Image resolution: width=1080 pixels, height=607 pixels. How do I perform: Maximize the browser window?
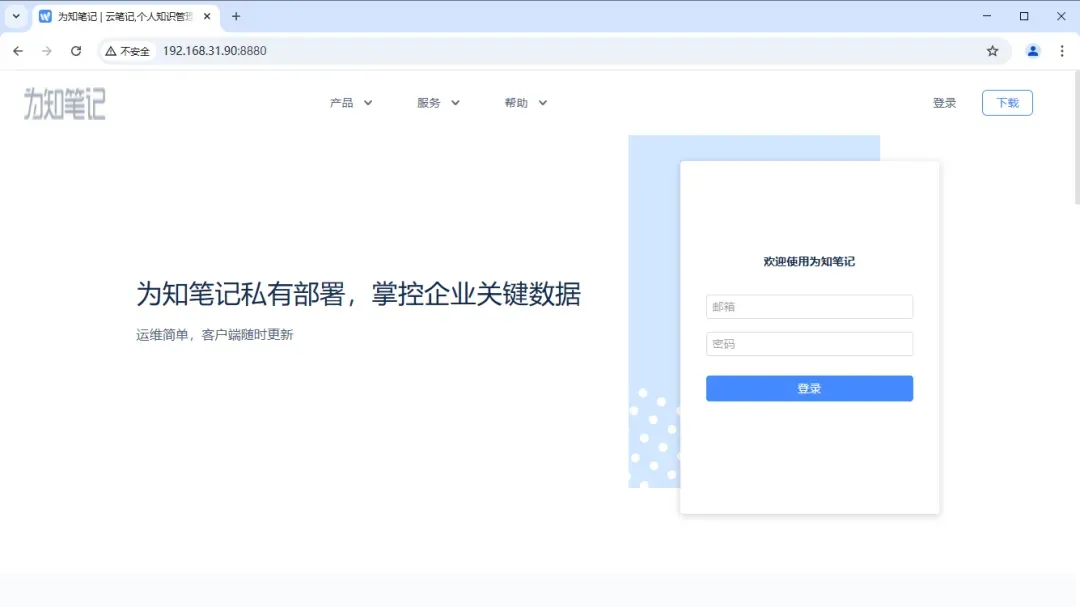click(x=1024, y=16)
